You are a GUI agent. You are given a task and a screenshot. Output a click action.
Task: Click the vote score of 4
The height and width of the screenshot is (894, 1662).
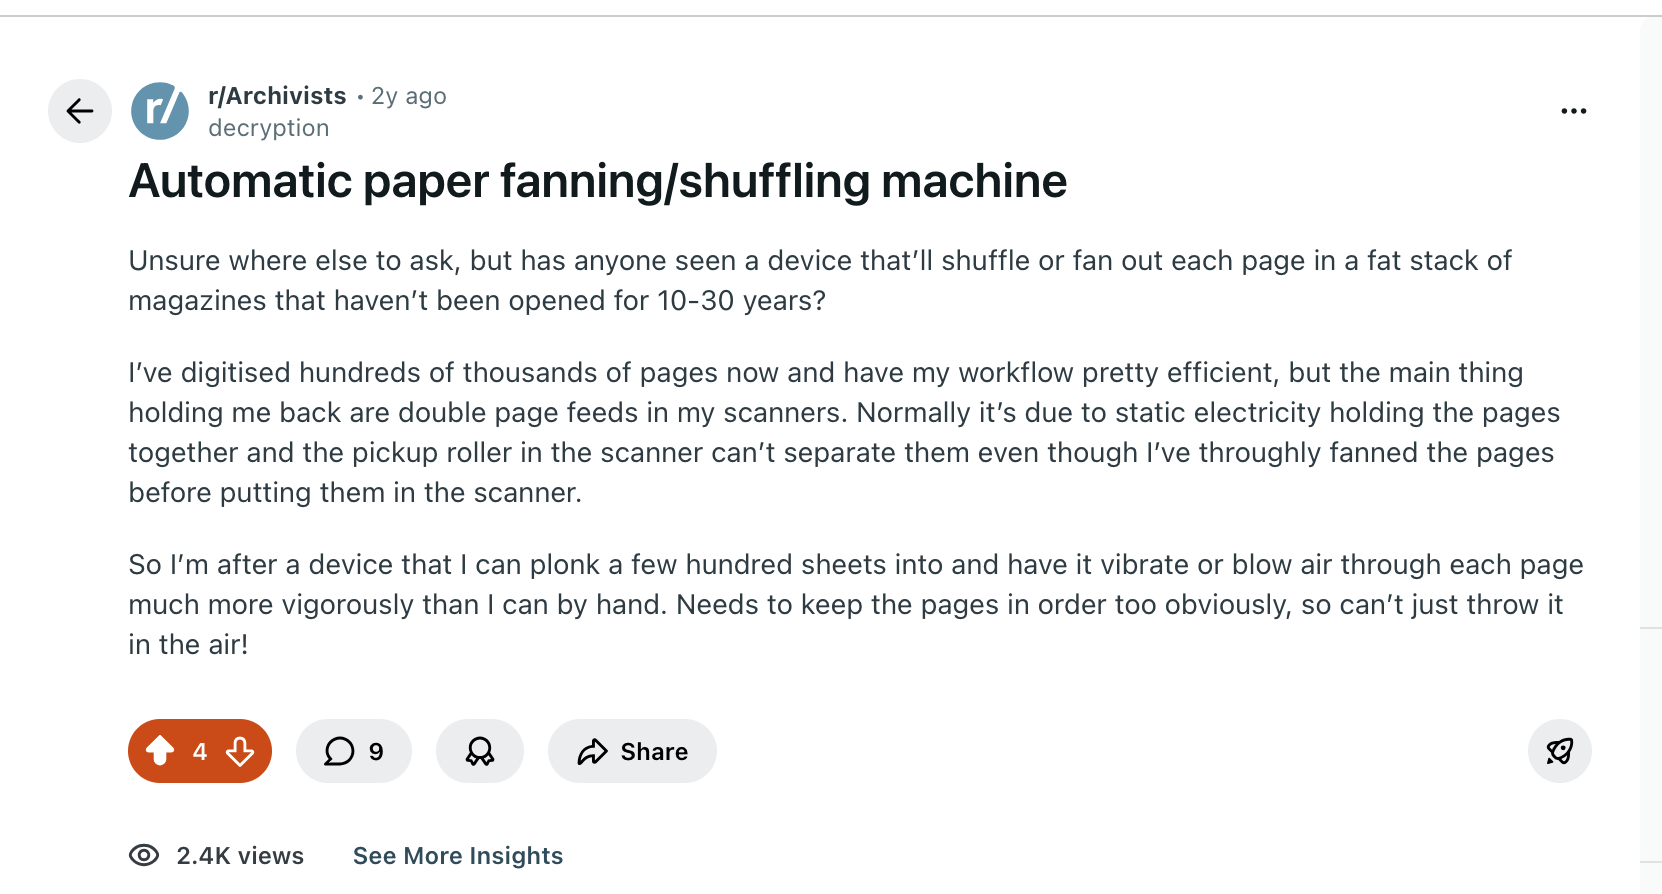(x=200, y=751)
